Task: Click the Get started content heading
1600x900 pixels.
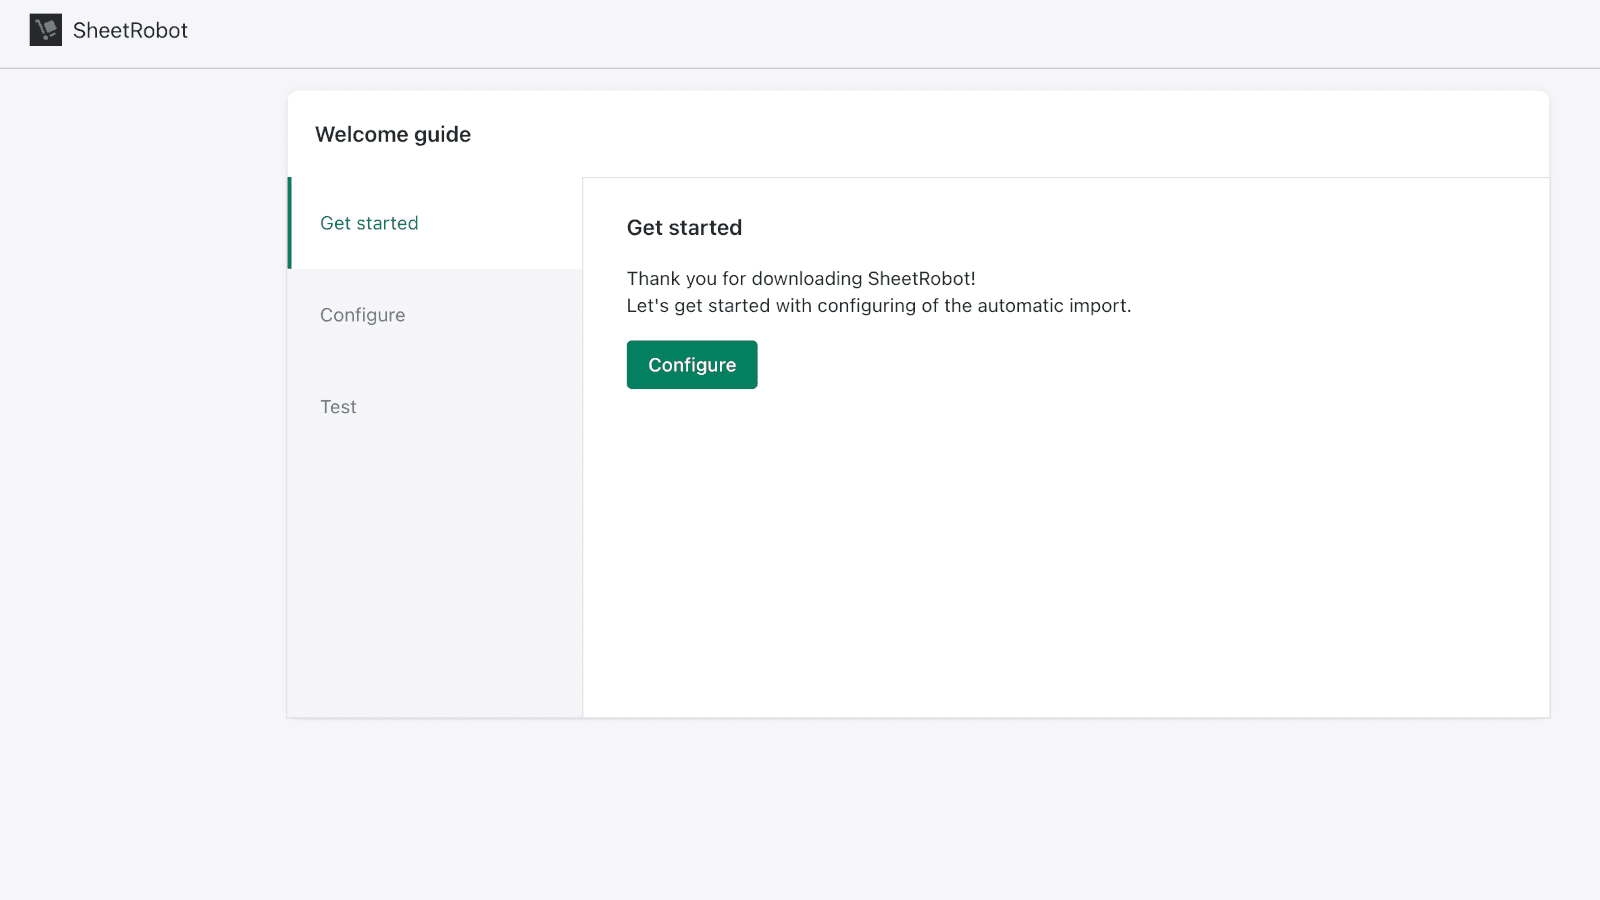Action: [684, 228]
